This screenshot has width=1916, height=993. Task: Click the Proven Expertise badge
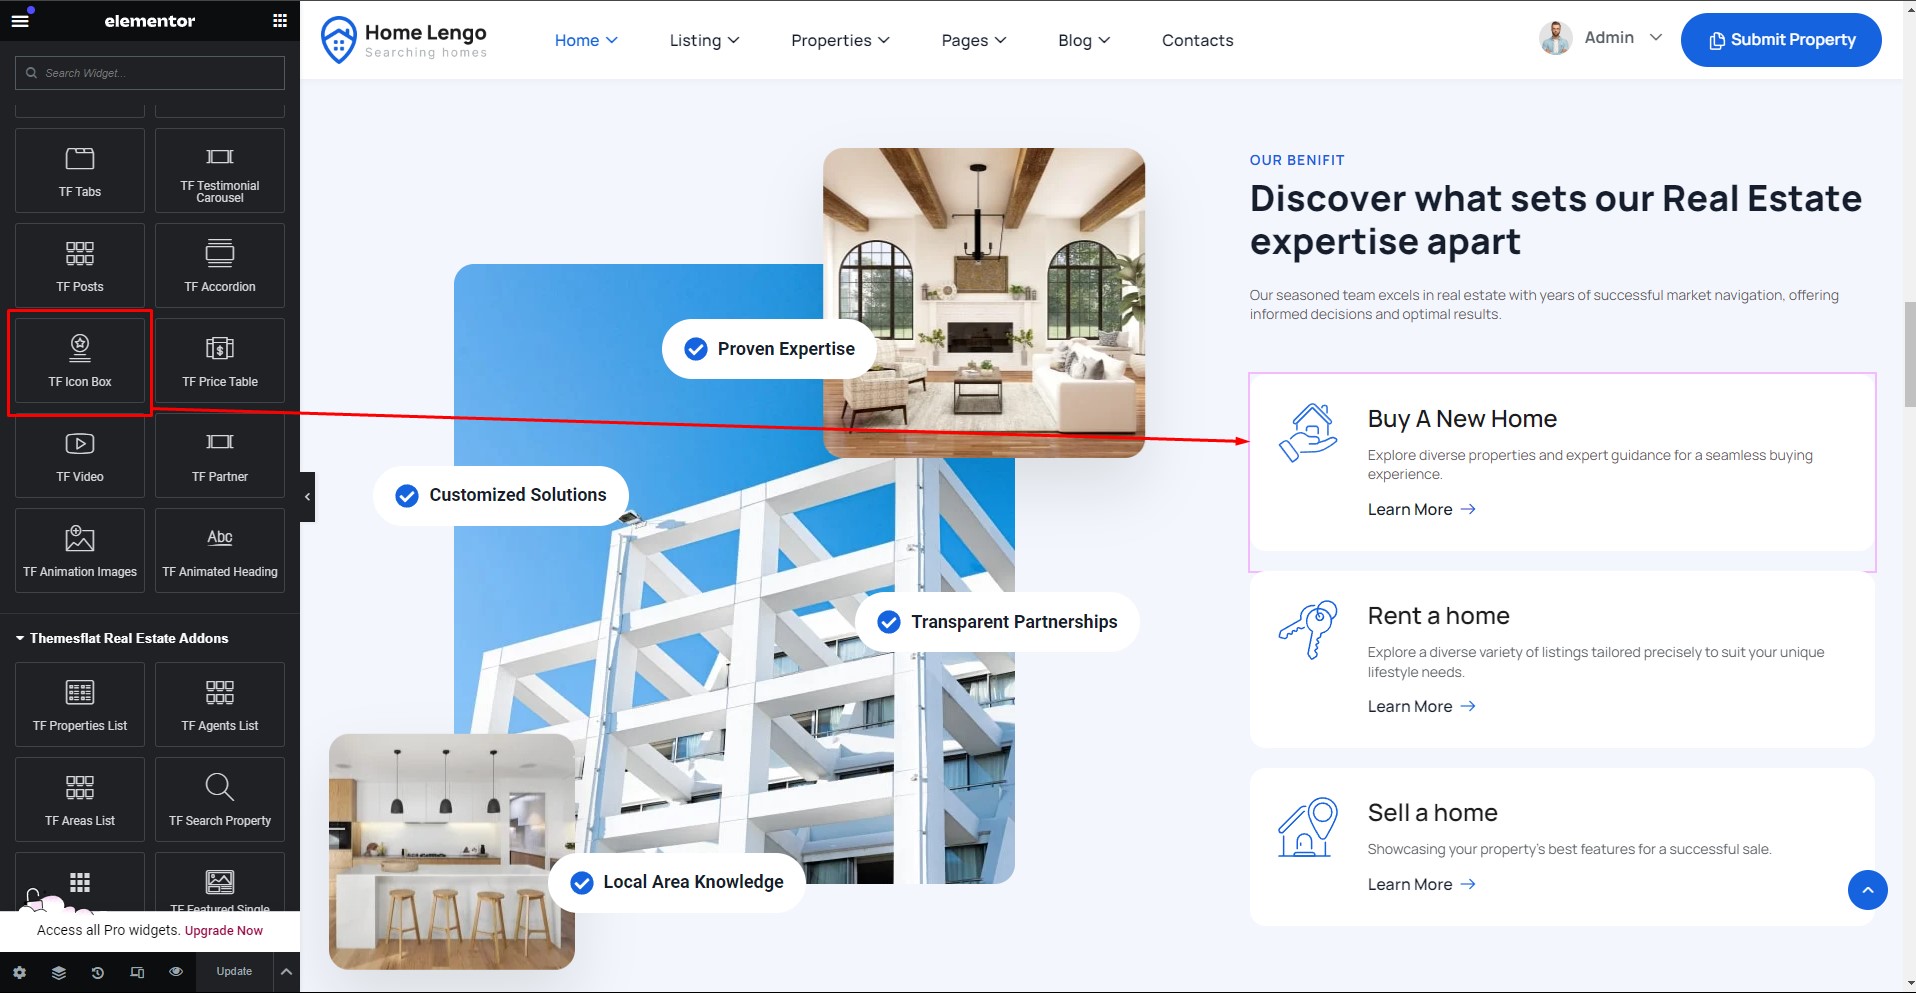pyautogui.click(x=769, y=349)
